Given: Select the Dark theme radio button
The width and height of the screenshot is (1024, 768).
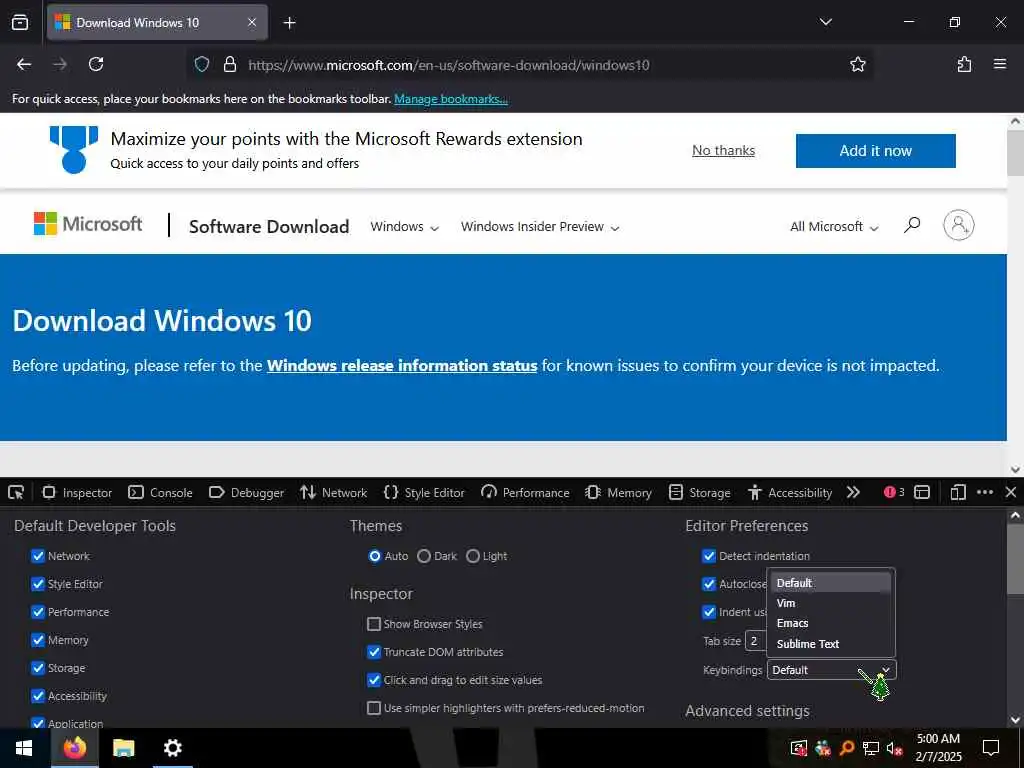Looking at the screenshot, I should tap(424, 556).
